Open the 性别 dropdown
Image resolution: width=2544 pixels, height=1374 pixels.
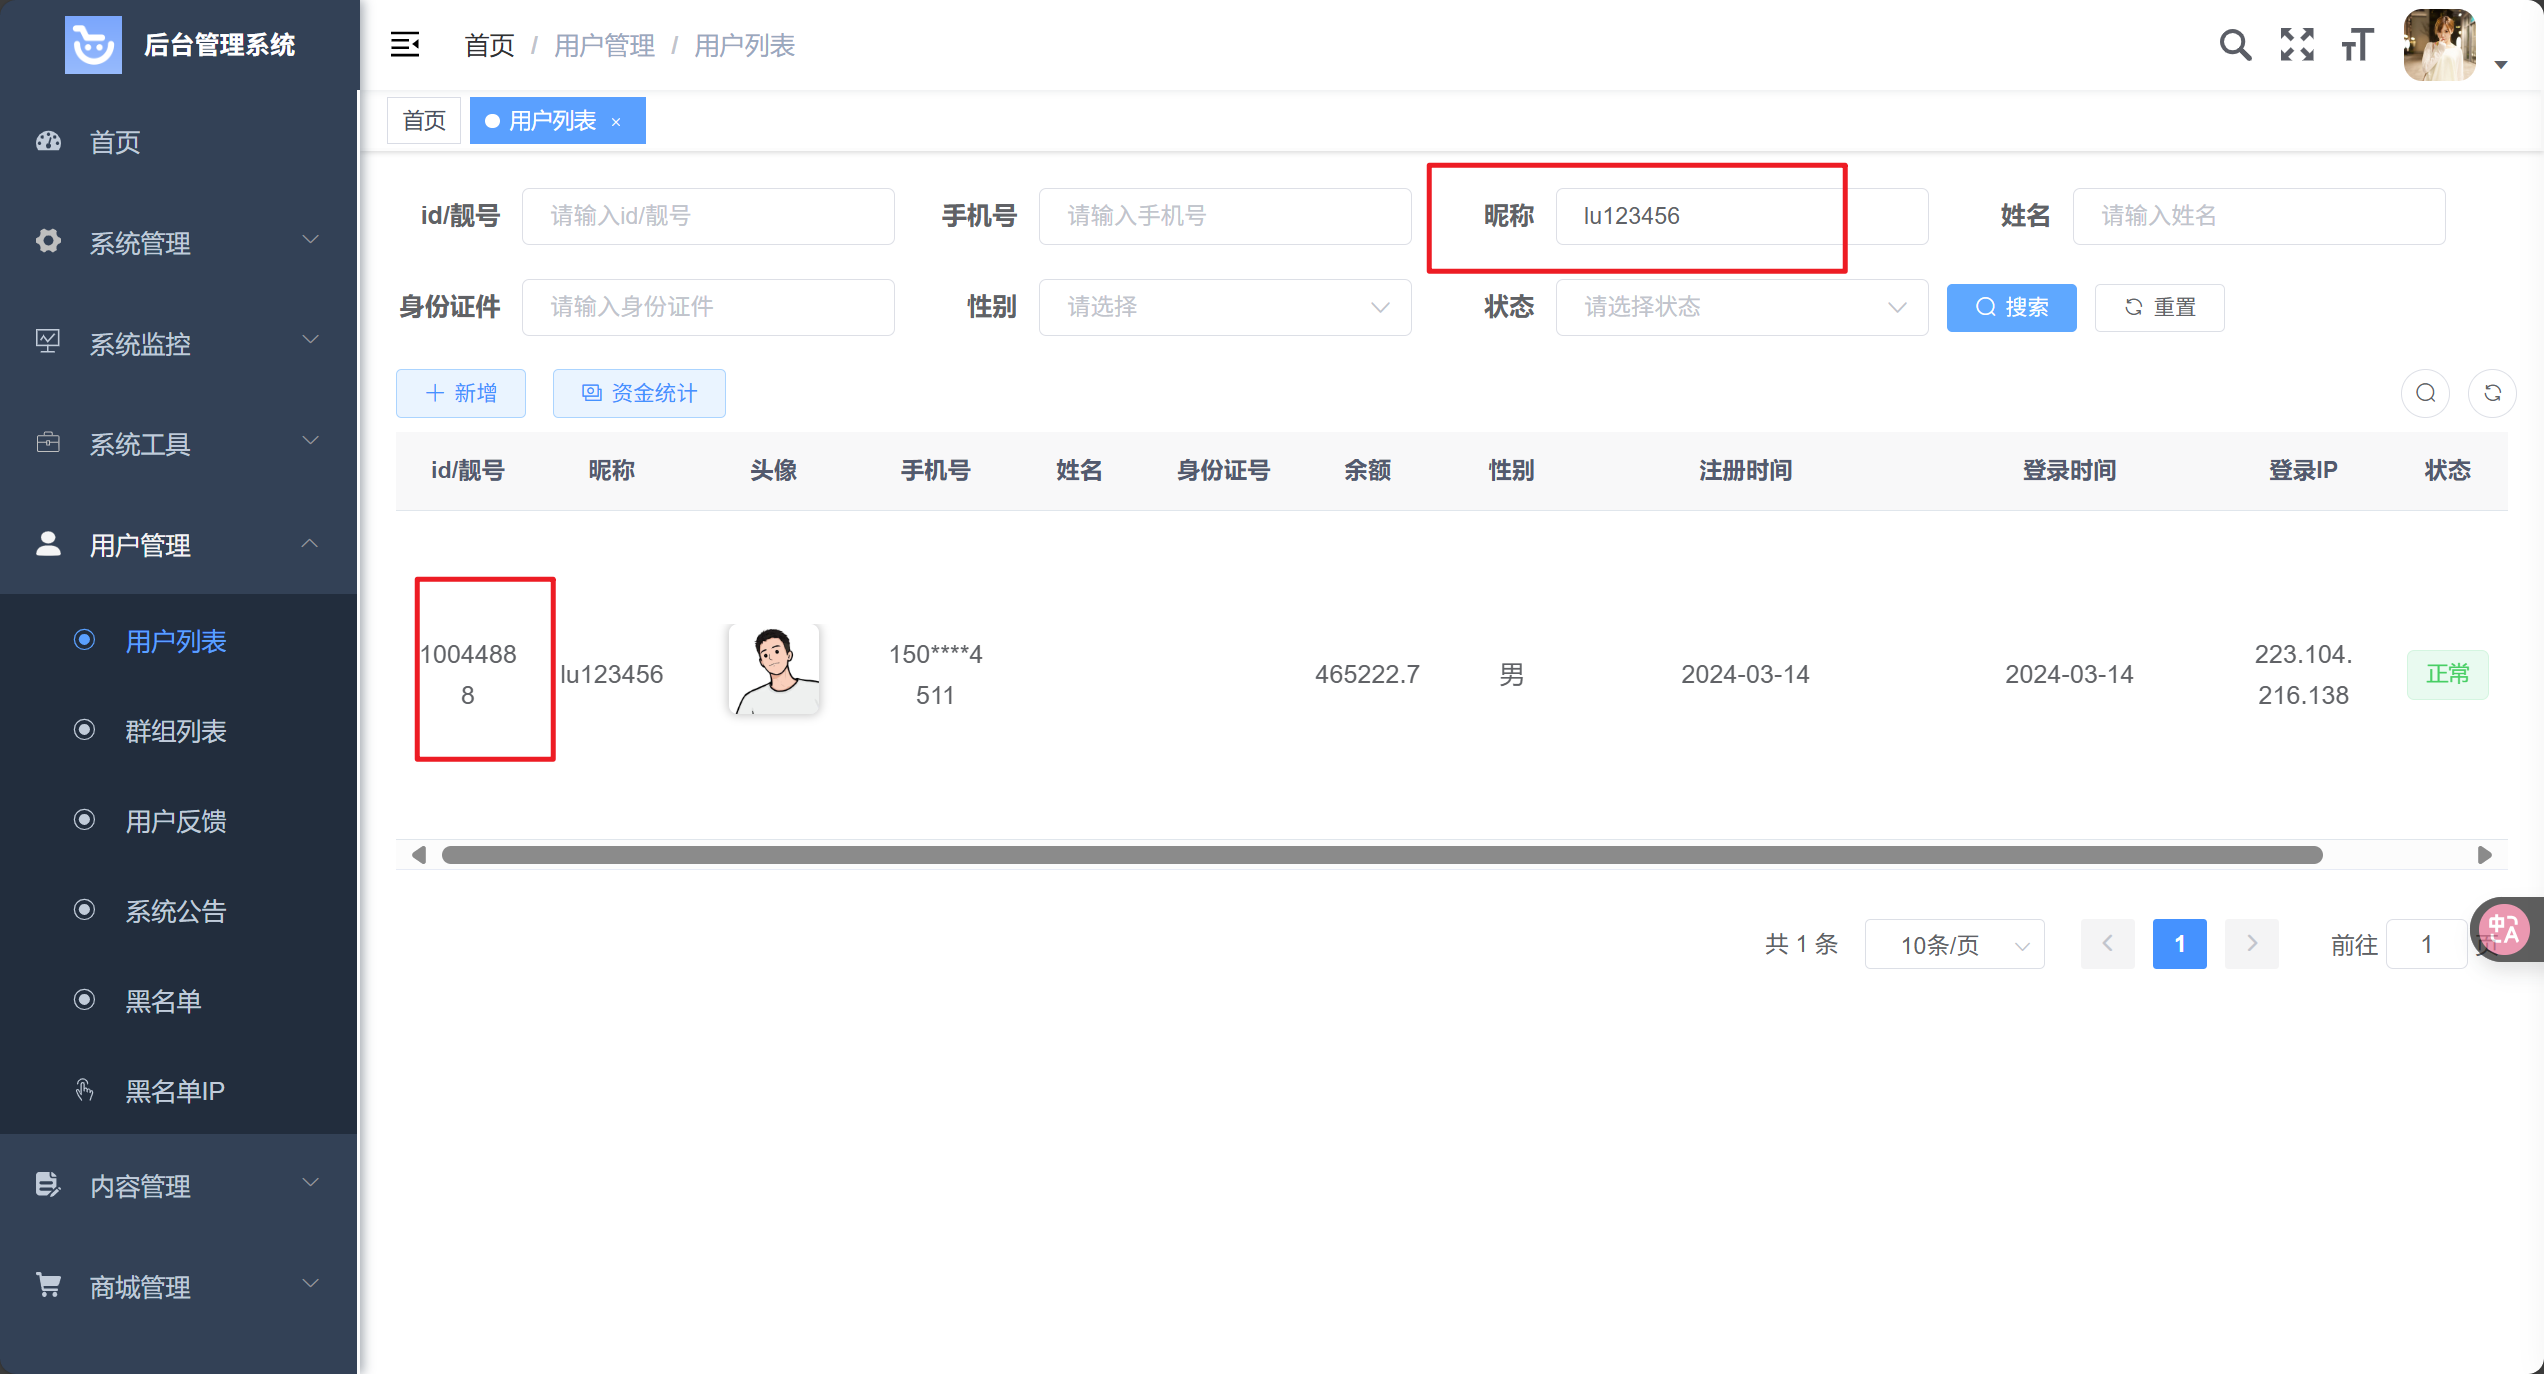pos(1224,307)
